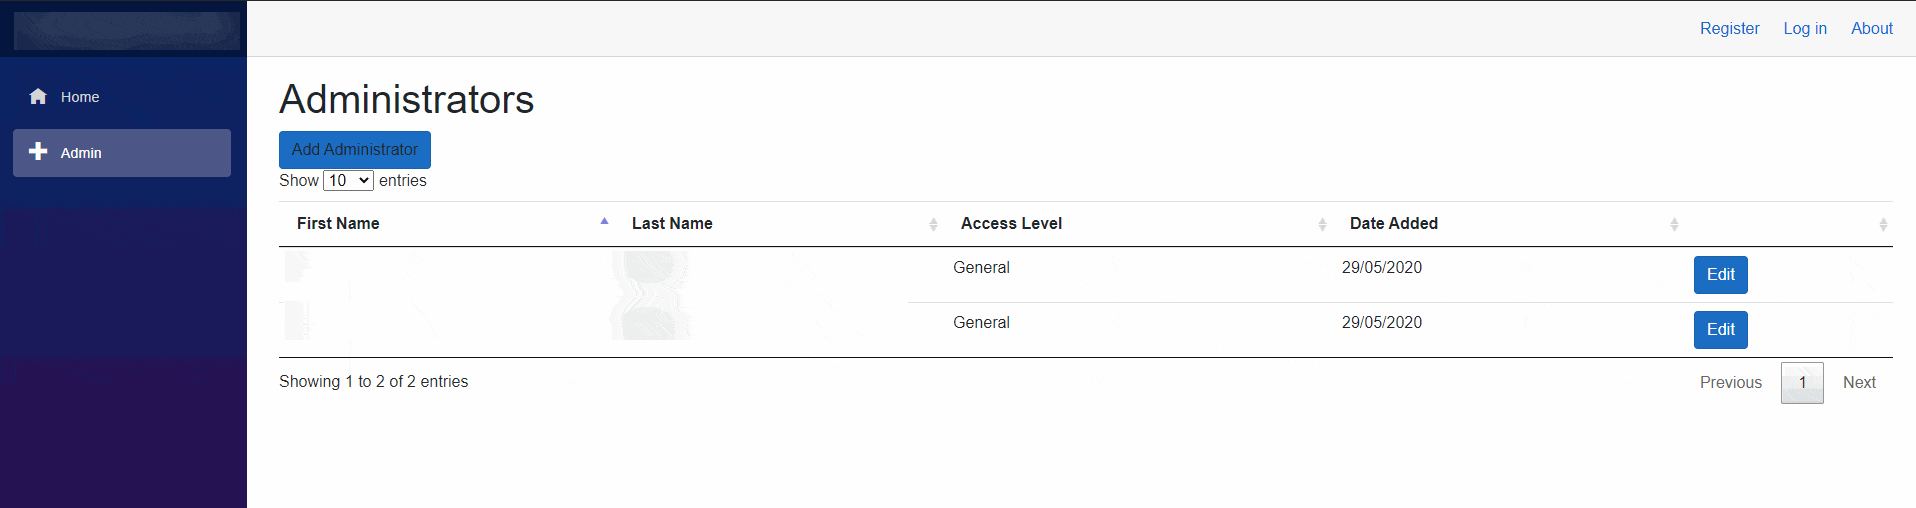Go to the Next page

tap(1859, 383)
